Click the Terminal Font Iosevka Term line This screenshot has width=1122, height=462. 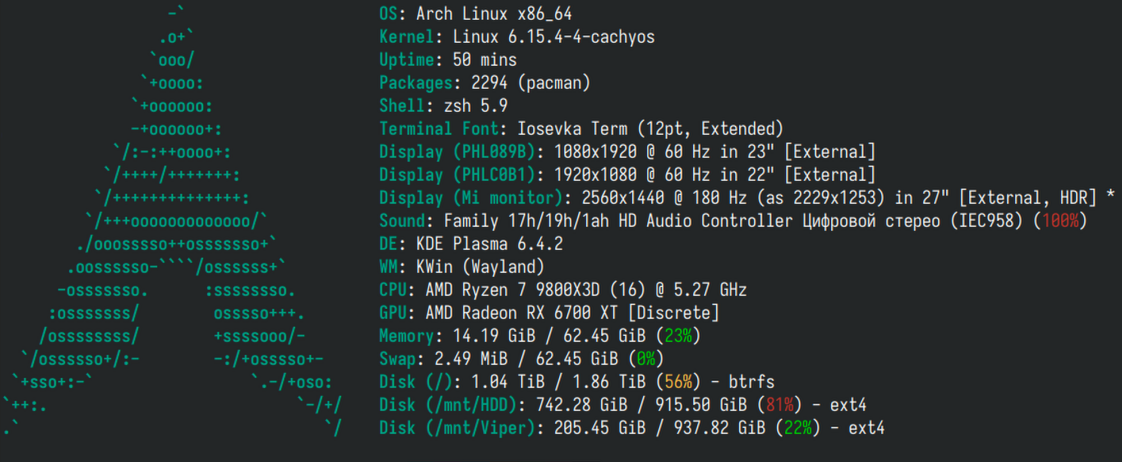[581, 129]
